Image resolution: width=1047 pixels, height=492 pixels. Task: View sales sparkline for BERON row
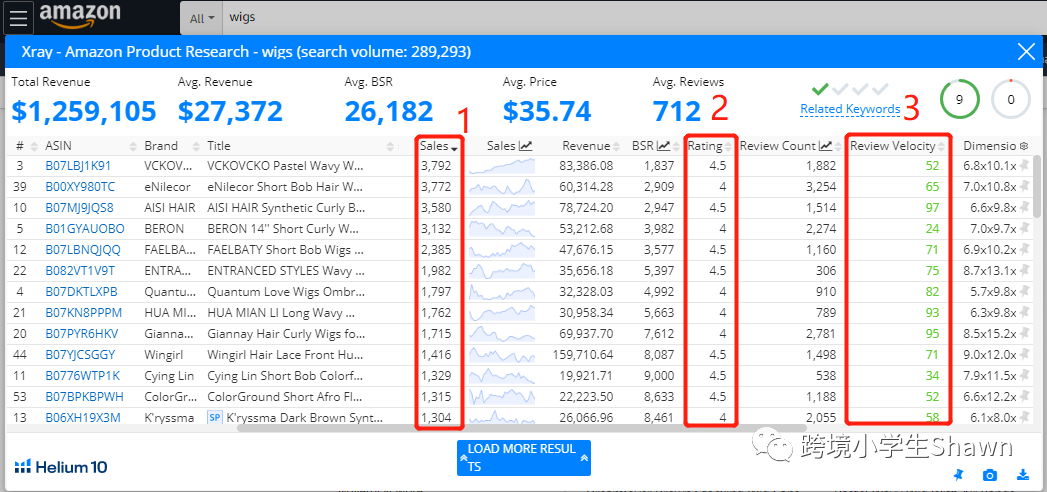(501, 228)
